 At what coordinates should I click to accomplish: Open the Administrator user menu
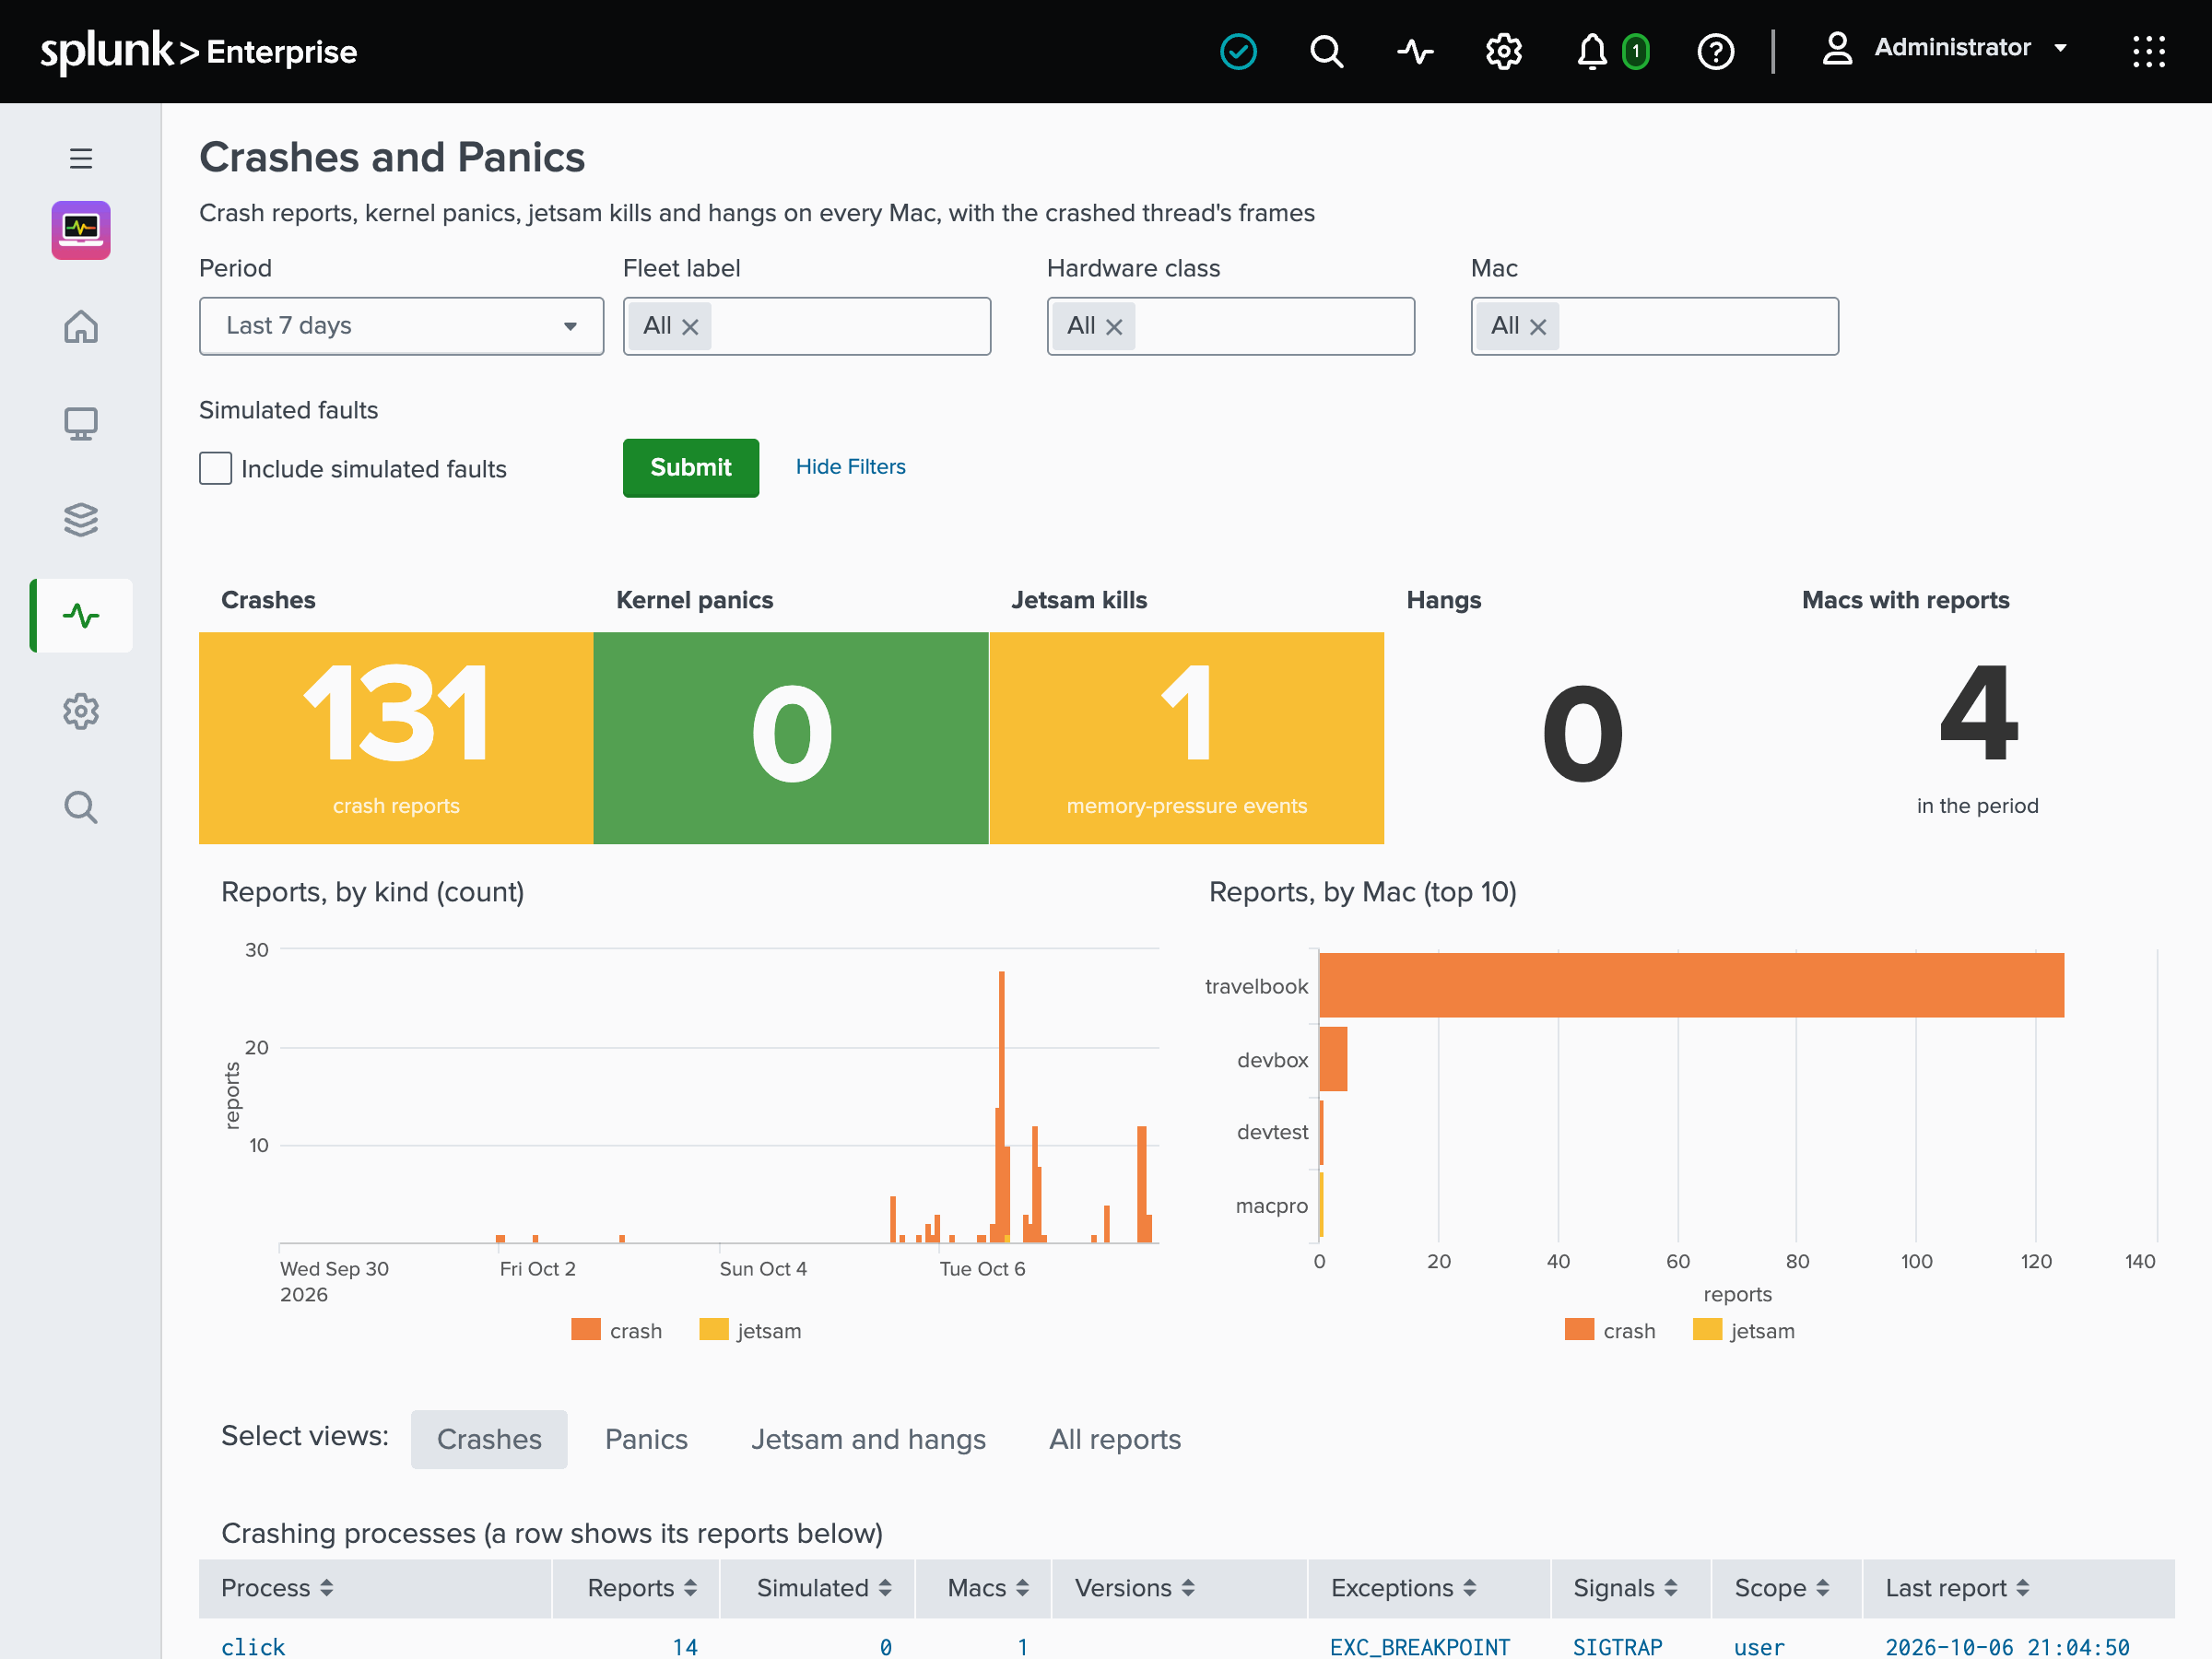1944,48
